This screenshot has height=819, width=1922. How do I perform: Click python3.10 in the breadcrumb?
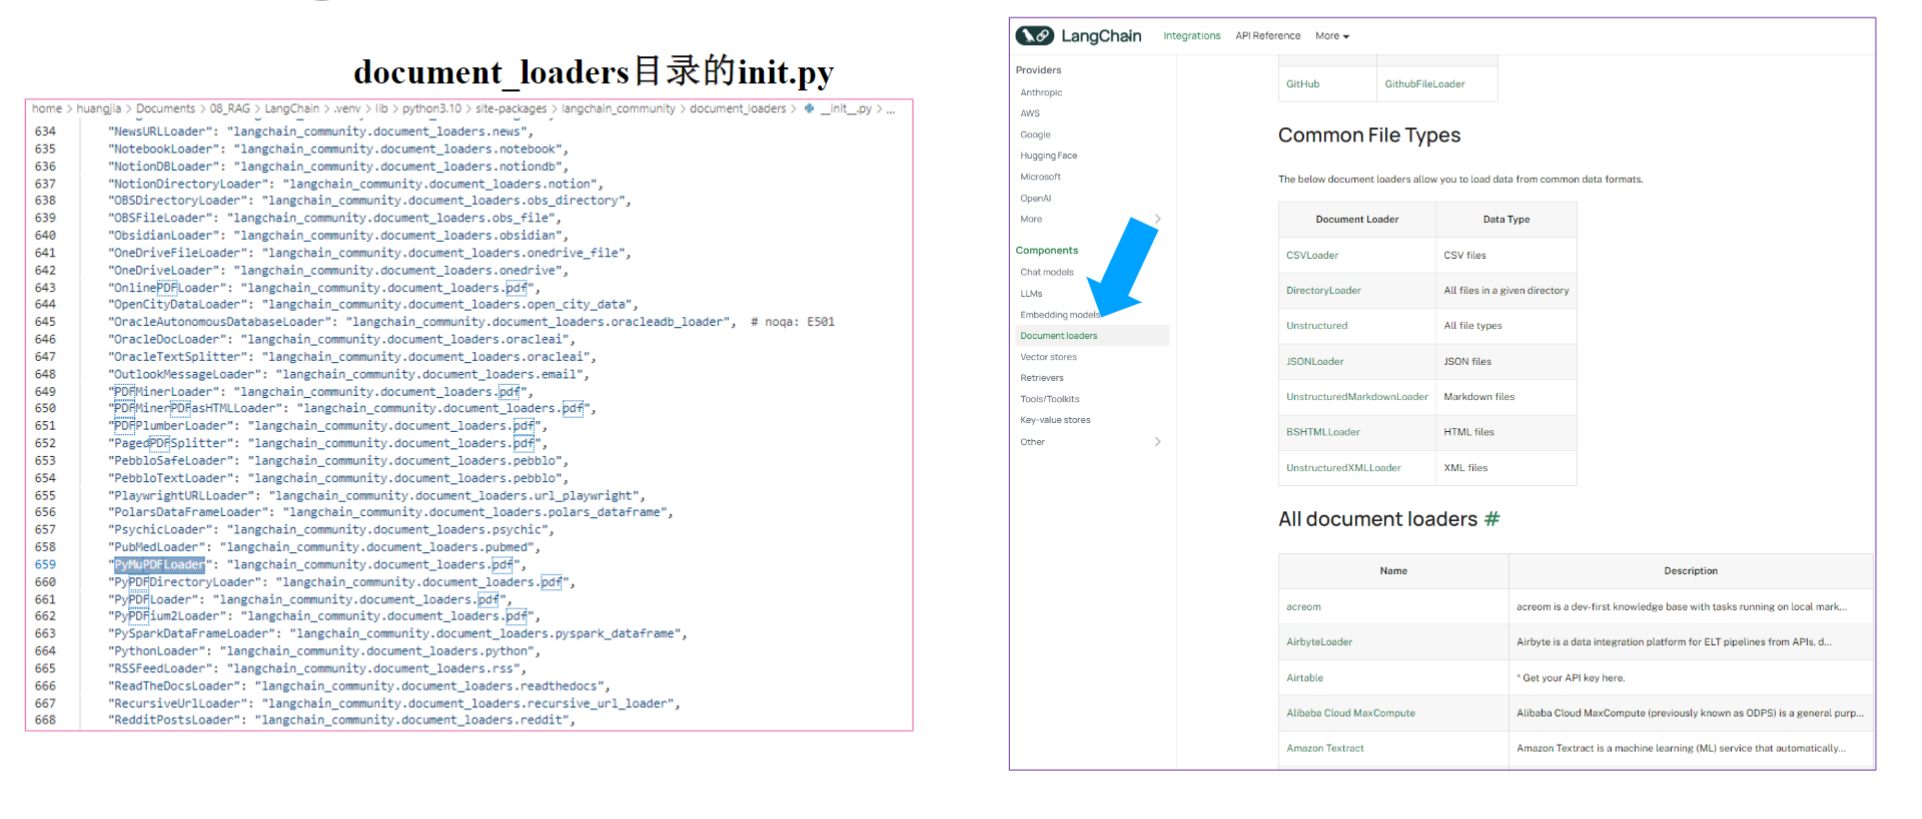pos(432,108)
